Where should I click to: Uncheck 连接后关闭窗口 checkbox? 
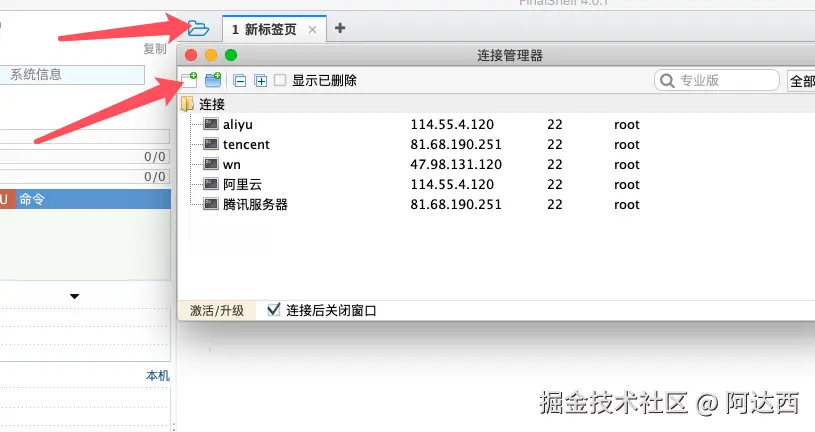click(273, 310)
